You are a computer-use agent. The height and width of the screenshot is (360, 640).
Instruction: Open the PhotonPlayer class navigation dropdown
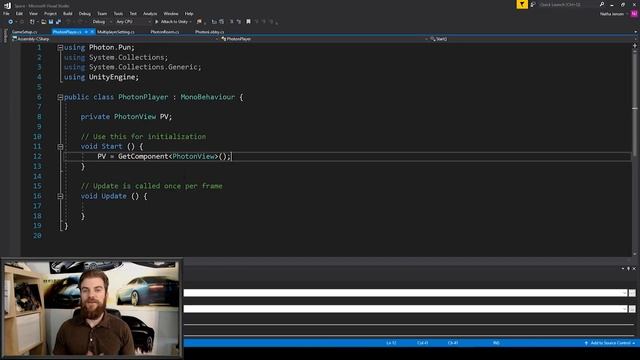click(x=324, y=39)
